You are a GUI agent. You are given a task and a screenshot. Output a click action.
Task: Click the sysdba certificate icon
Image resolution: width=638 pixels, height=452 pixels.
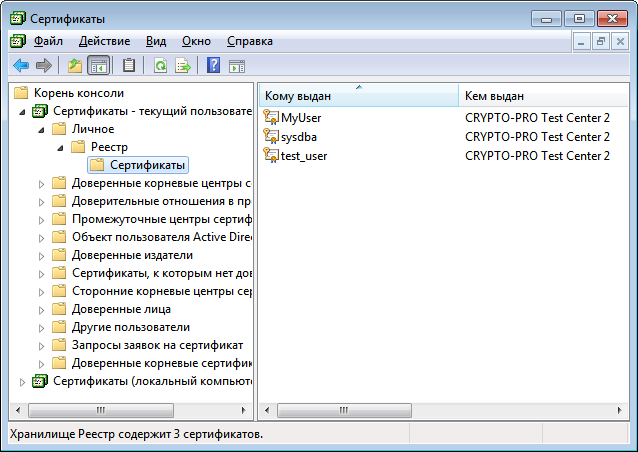(x=271, y=137)
